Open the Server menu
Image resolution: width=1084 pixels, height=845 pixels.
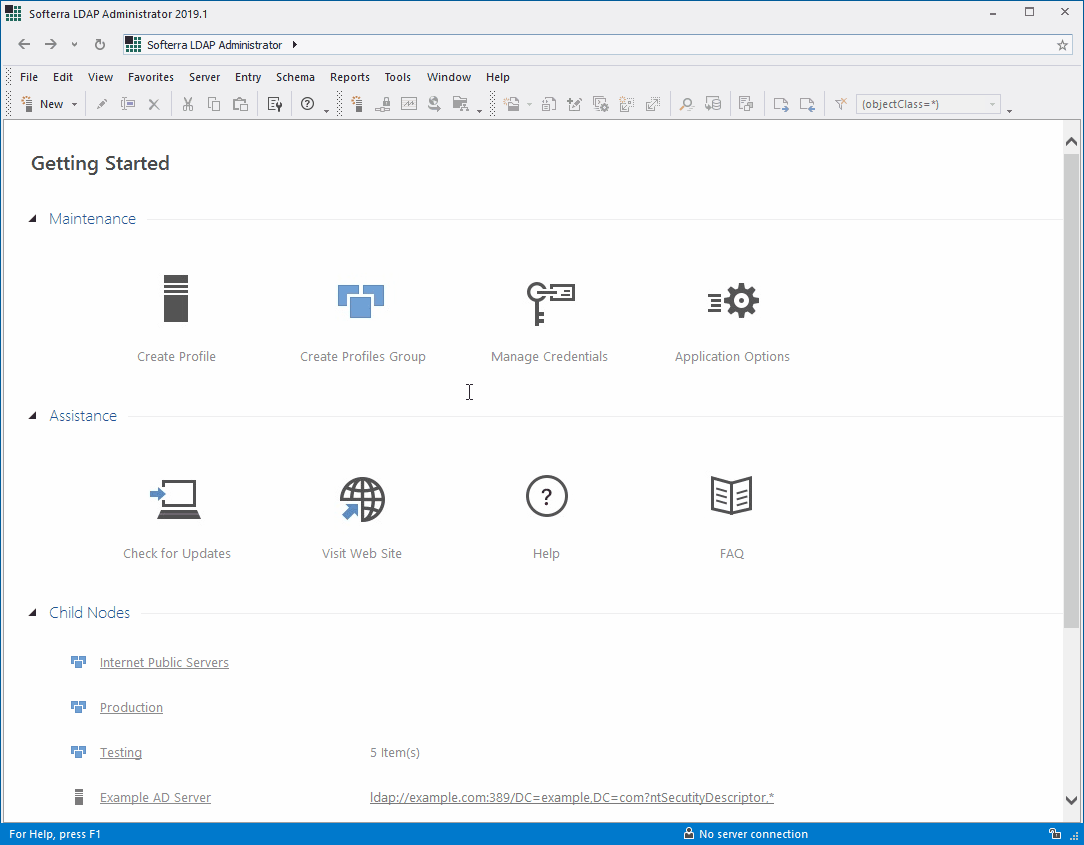pos(205,77)
